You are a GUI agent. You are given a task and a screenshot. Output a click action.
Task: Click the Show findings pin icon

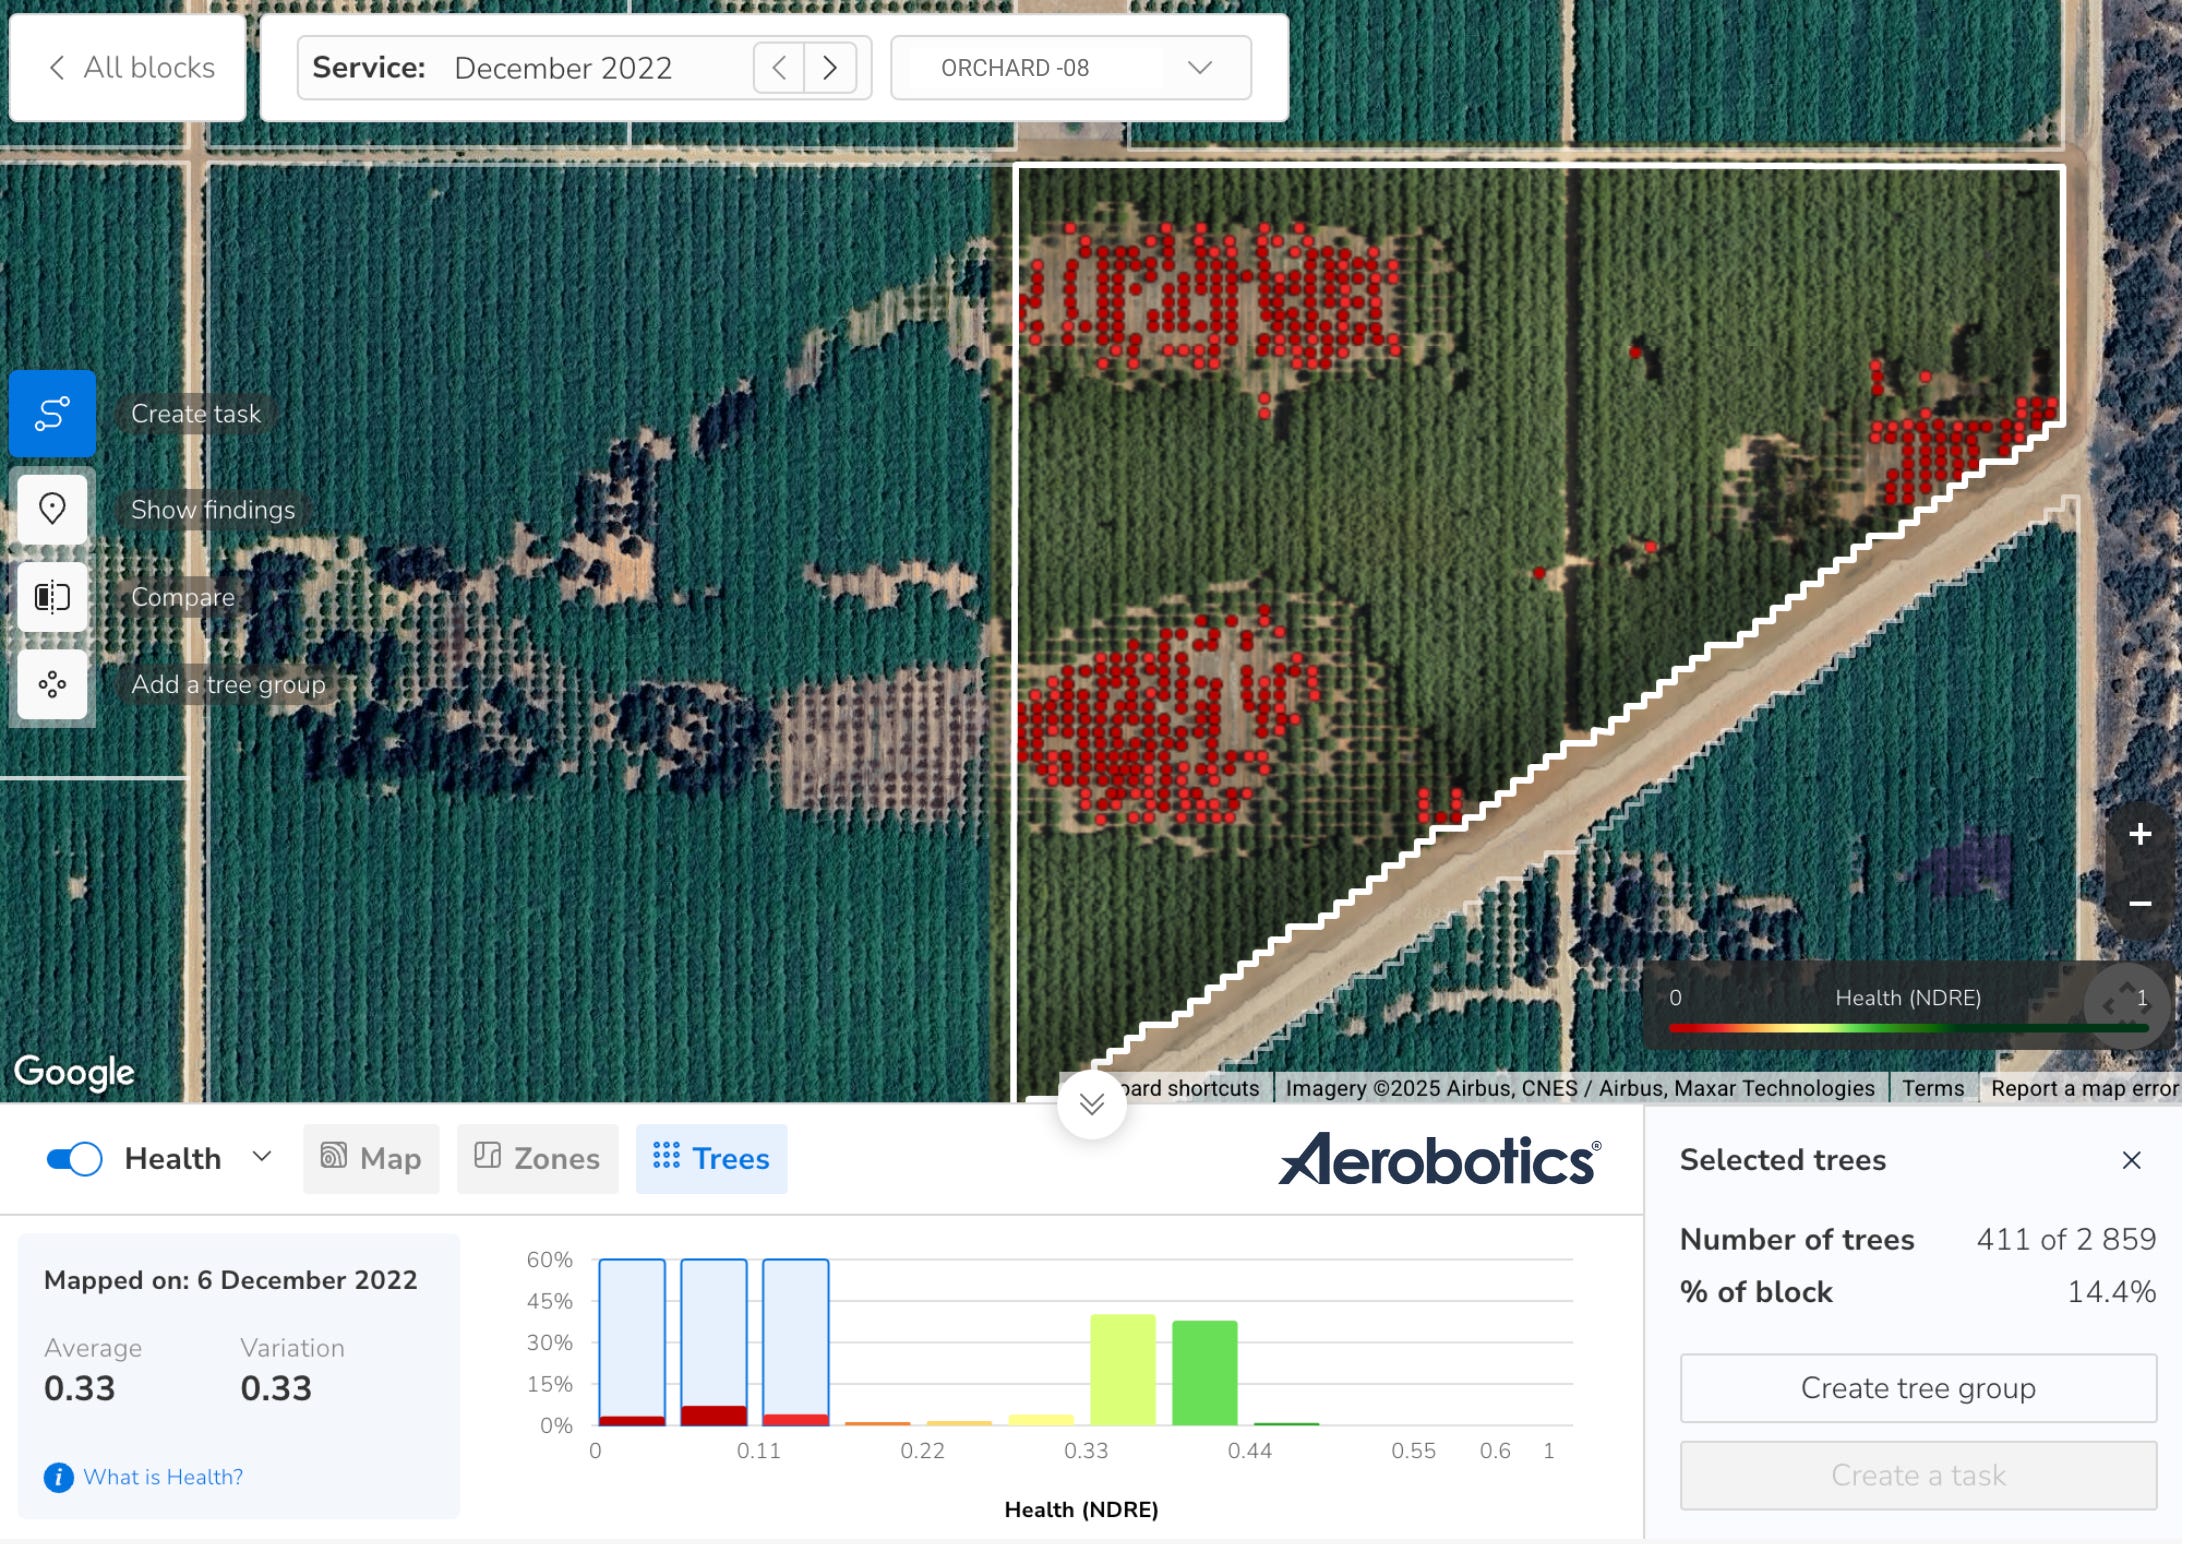(x=52, y=509)
